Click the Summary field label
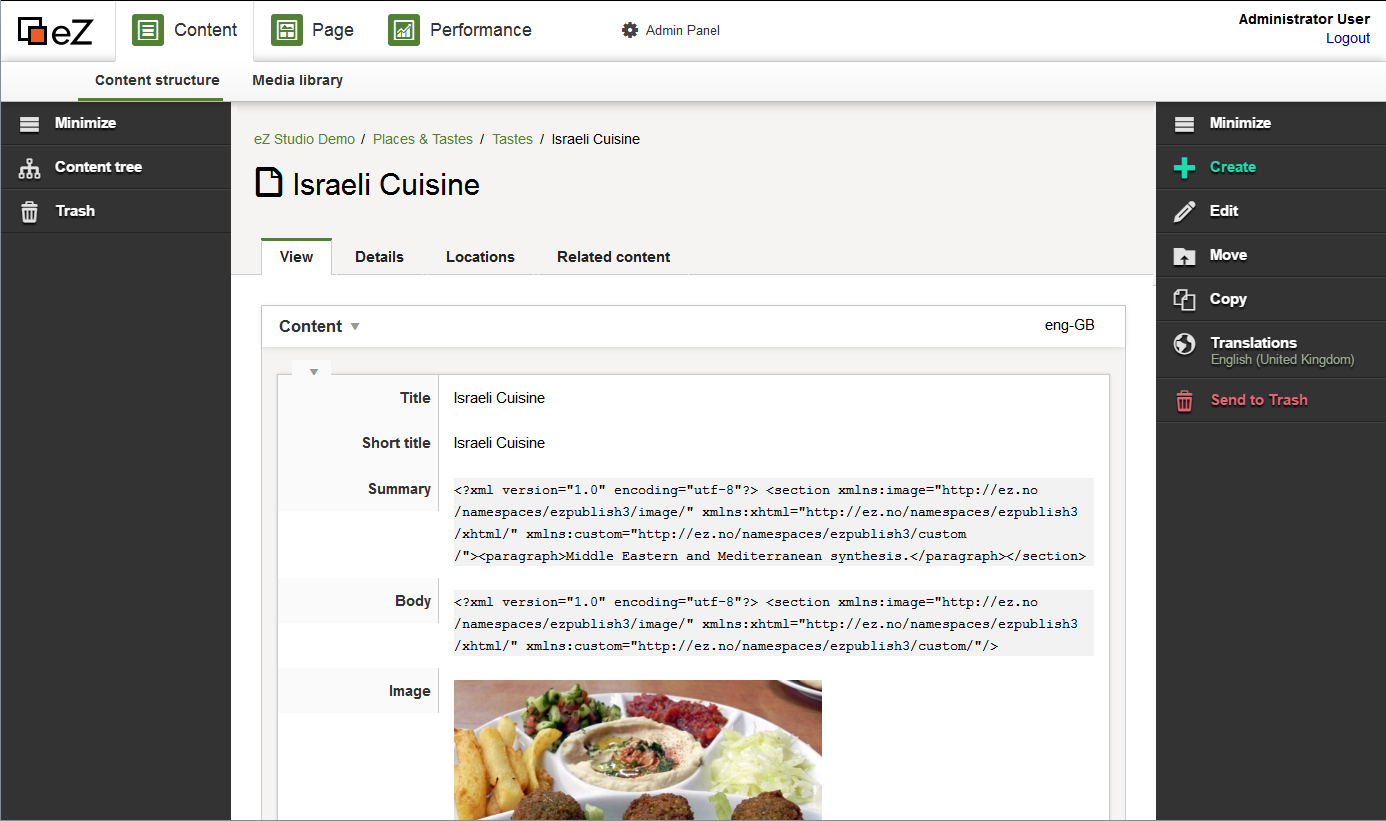 [399, 489]
